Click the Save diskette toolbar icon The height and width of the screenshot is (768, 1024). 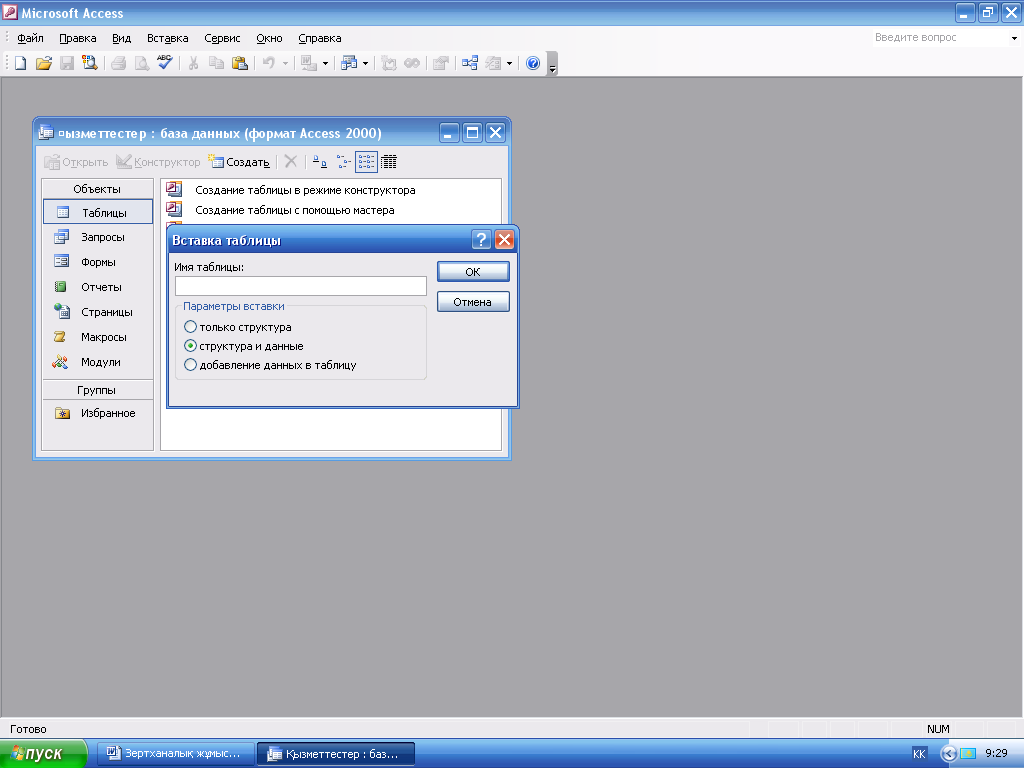(67, 63)
